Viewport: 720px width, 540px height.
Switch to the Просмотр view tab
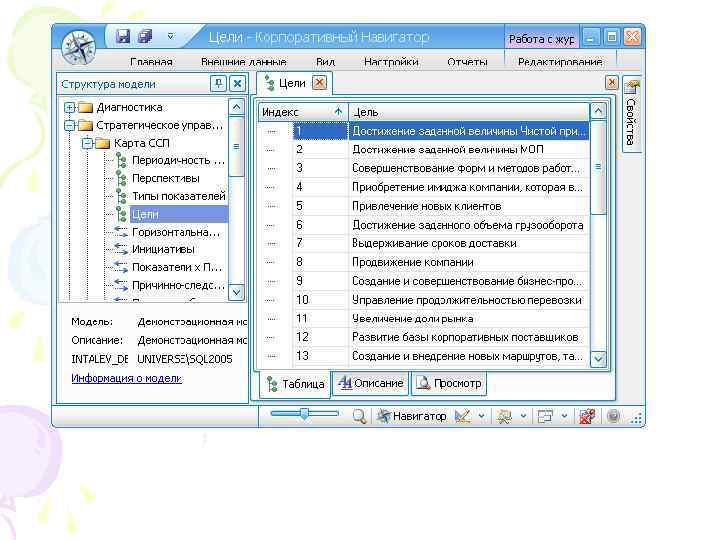449,383
